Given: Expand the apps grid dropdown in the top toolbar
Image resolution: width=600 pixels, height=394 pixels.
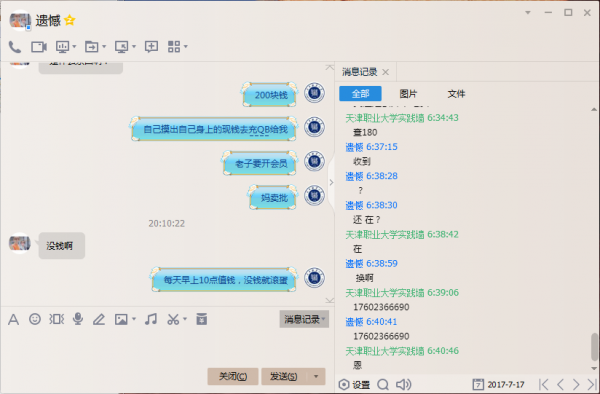Looking at the screenshot, I should [186, 47].
